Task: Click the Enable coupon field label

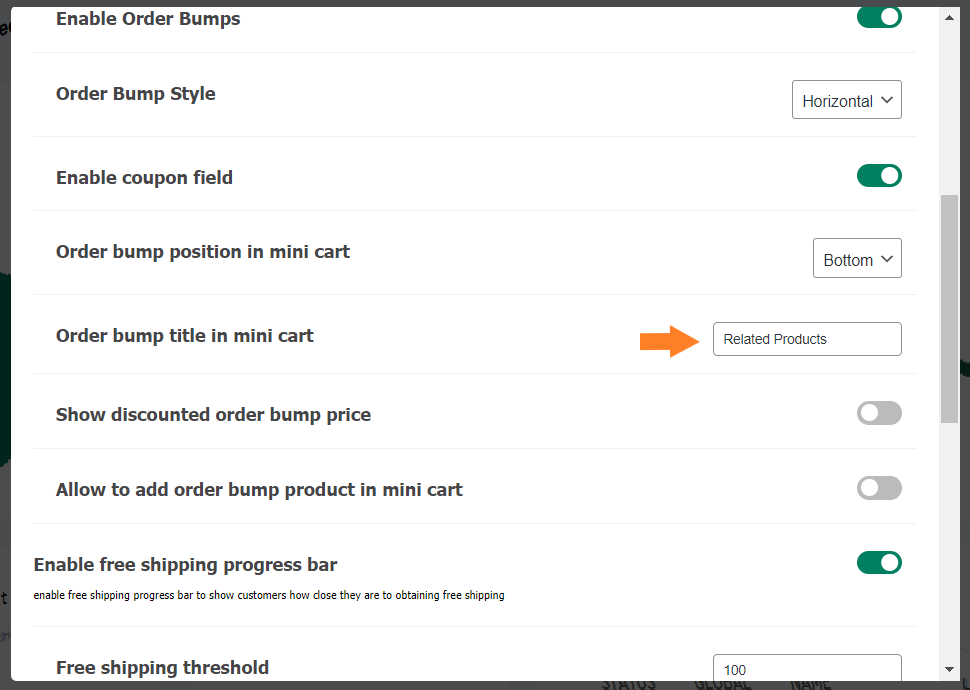Action: [144, 178]
